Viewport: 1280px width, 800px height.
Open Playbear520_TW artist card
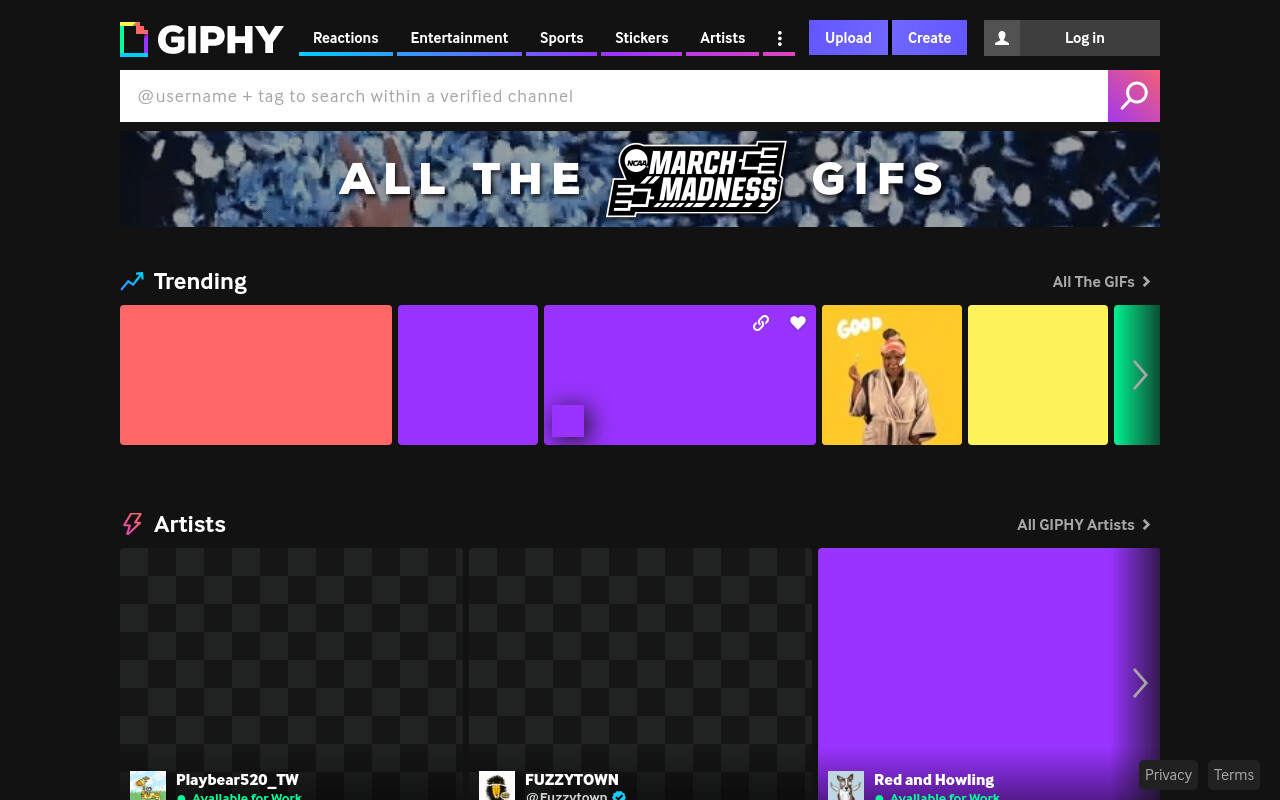click(x=291, y=674)
